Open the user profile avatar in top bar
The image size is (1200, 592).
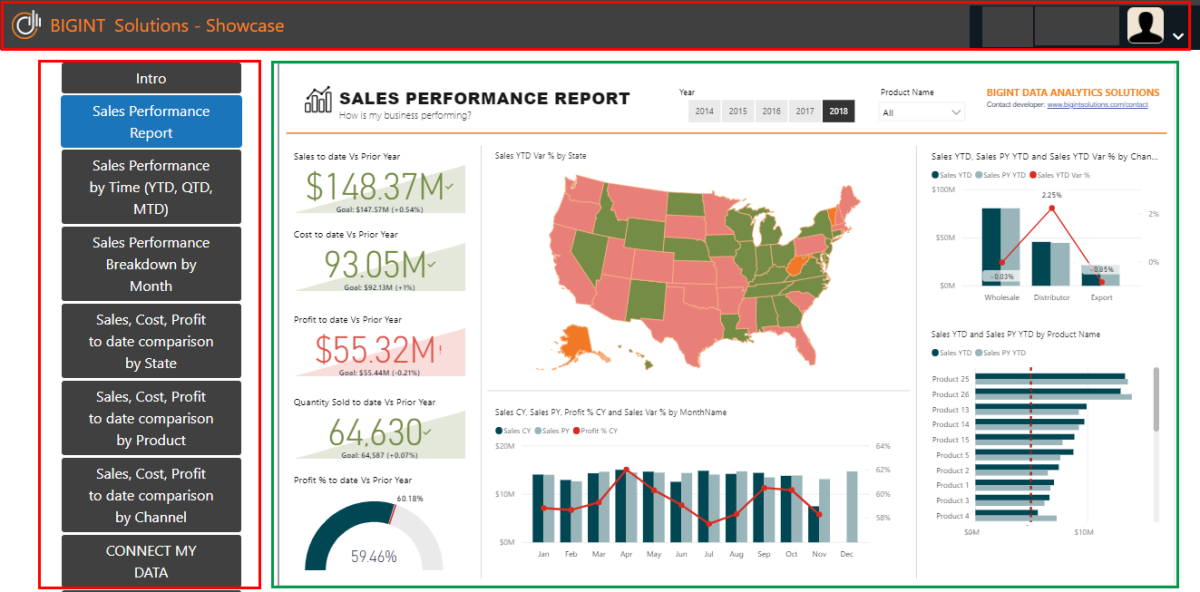click(x=1146, y=24)
